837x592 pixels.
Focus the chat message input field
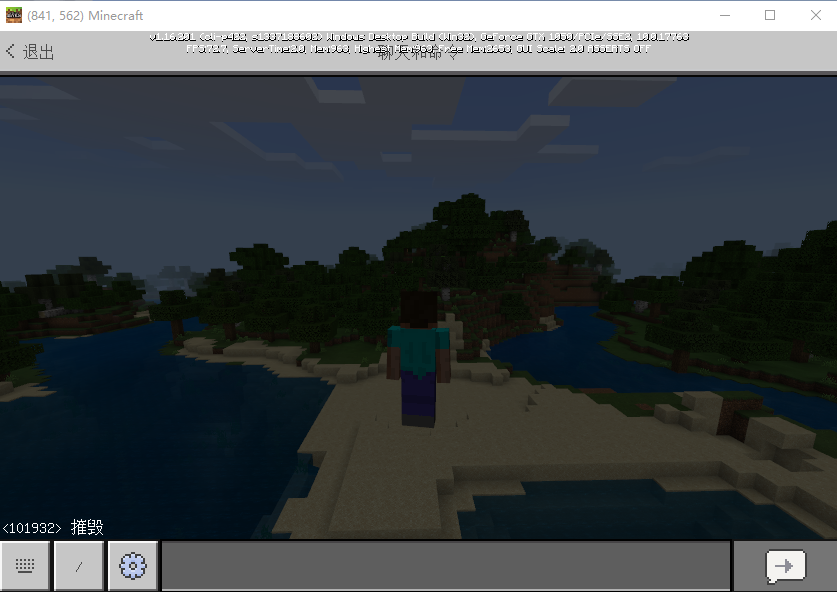[x=446, y=566]
